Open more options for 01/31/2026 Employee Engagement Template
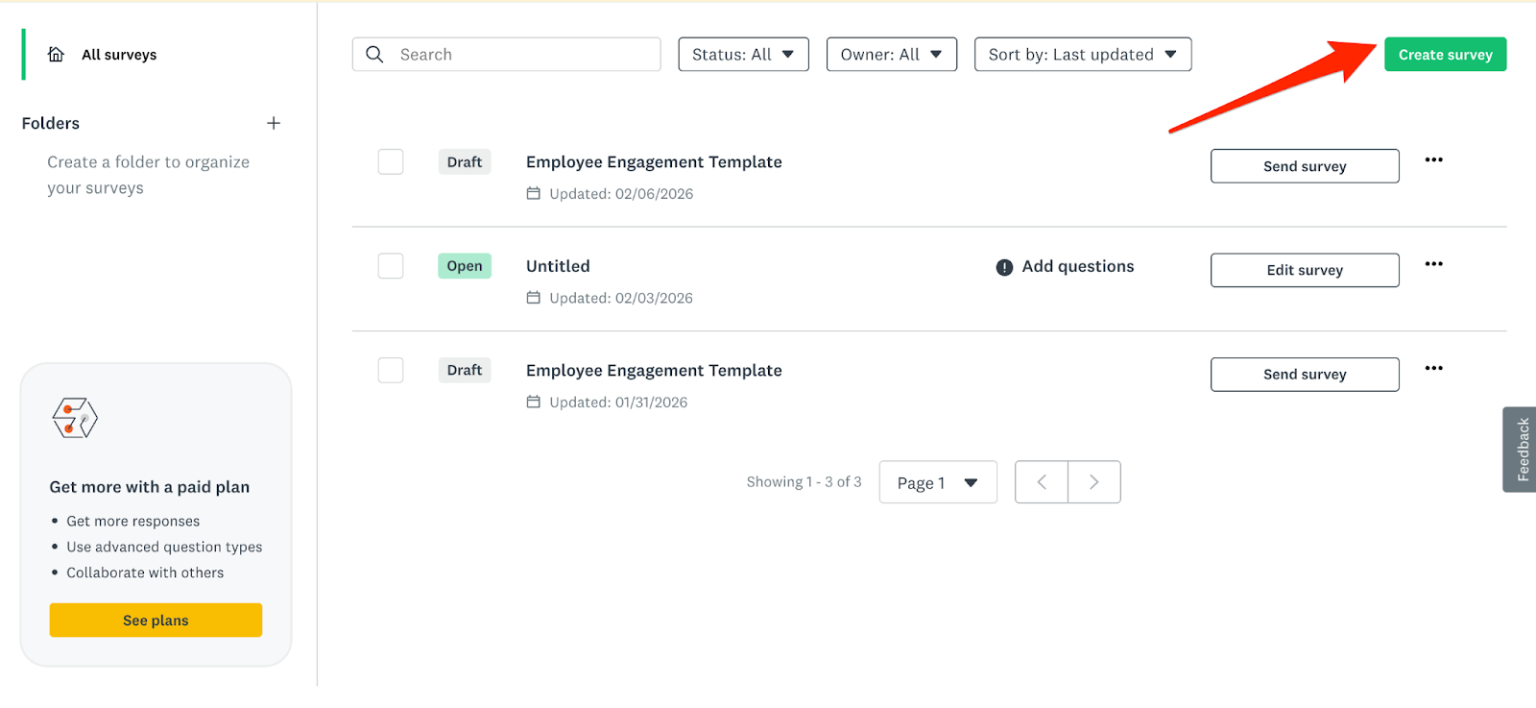 pos(1434,368)
